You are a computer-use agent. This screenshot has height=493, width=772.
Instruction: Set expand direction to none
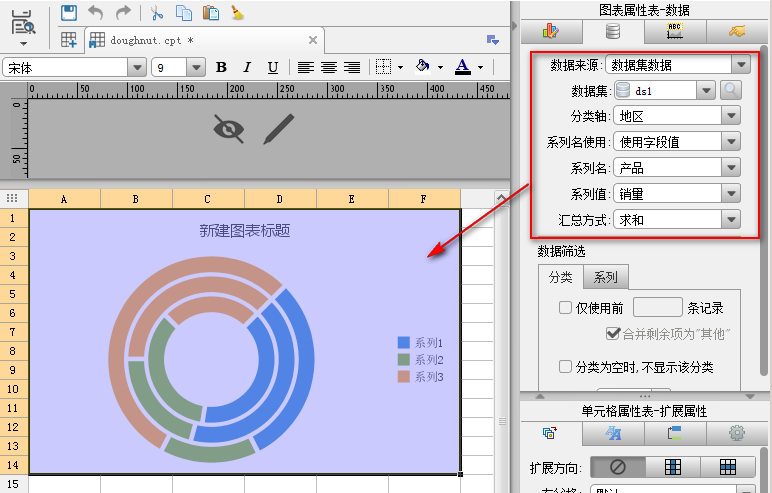point(617,466)
